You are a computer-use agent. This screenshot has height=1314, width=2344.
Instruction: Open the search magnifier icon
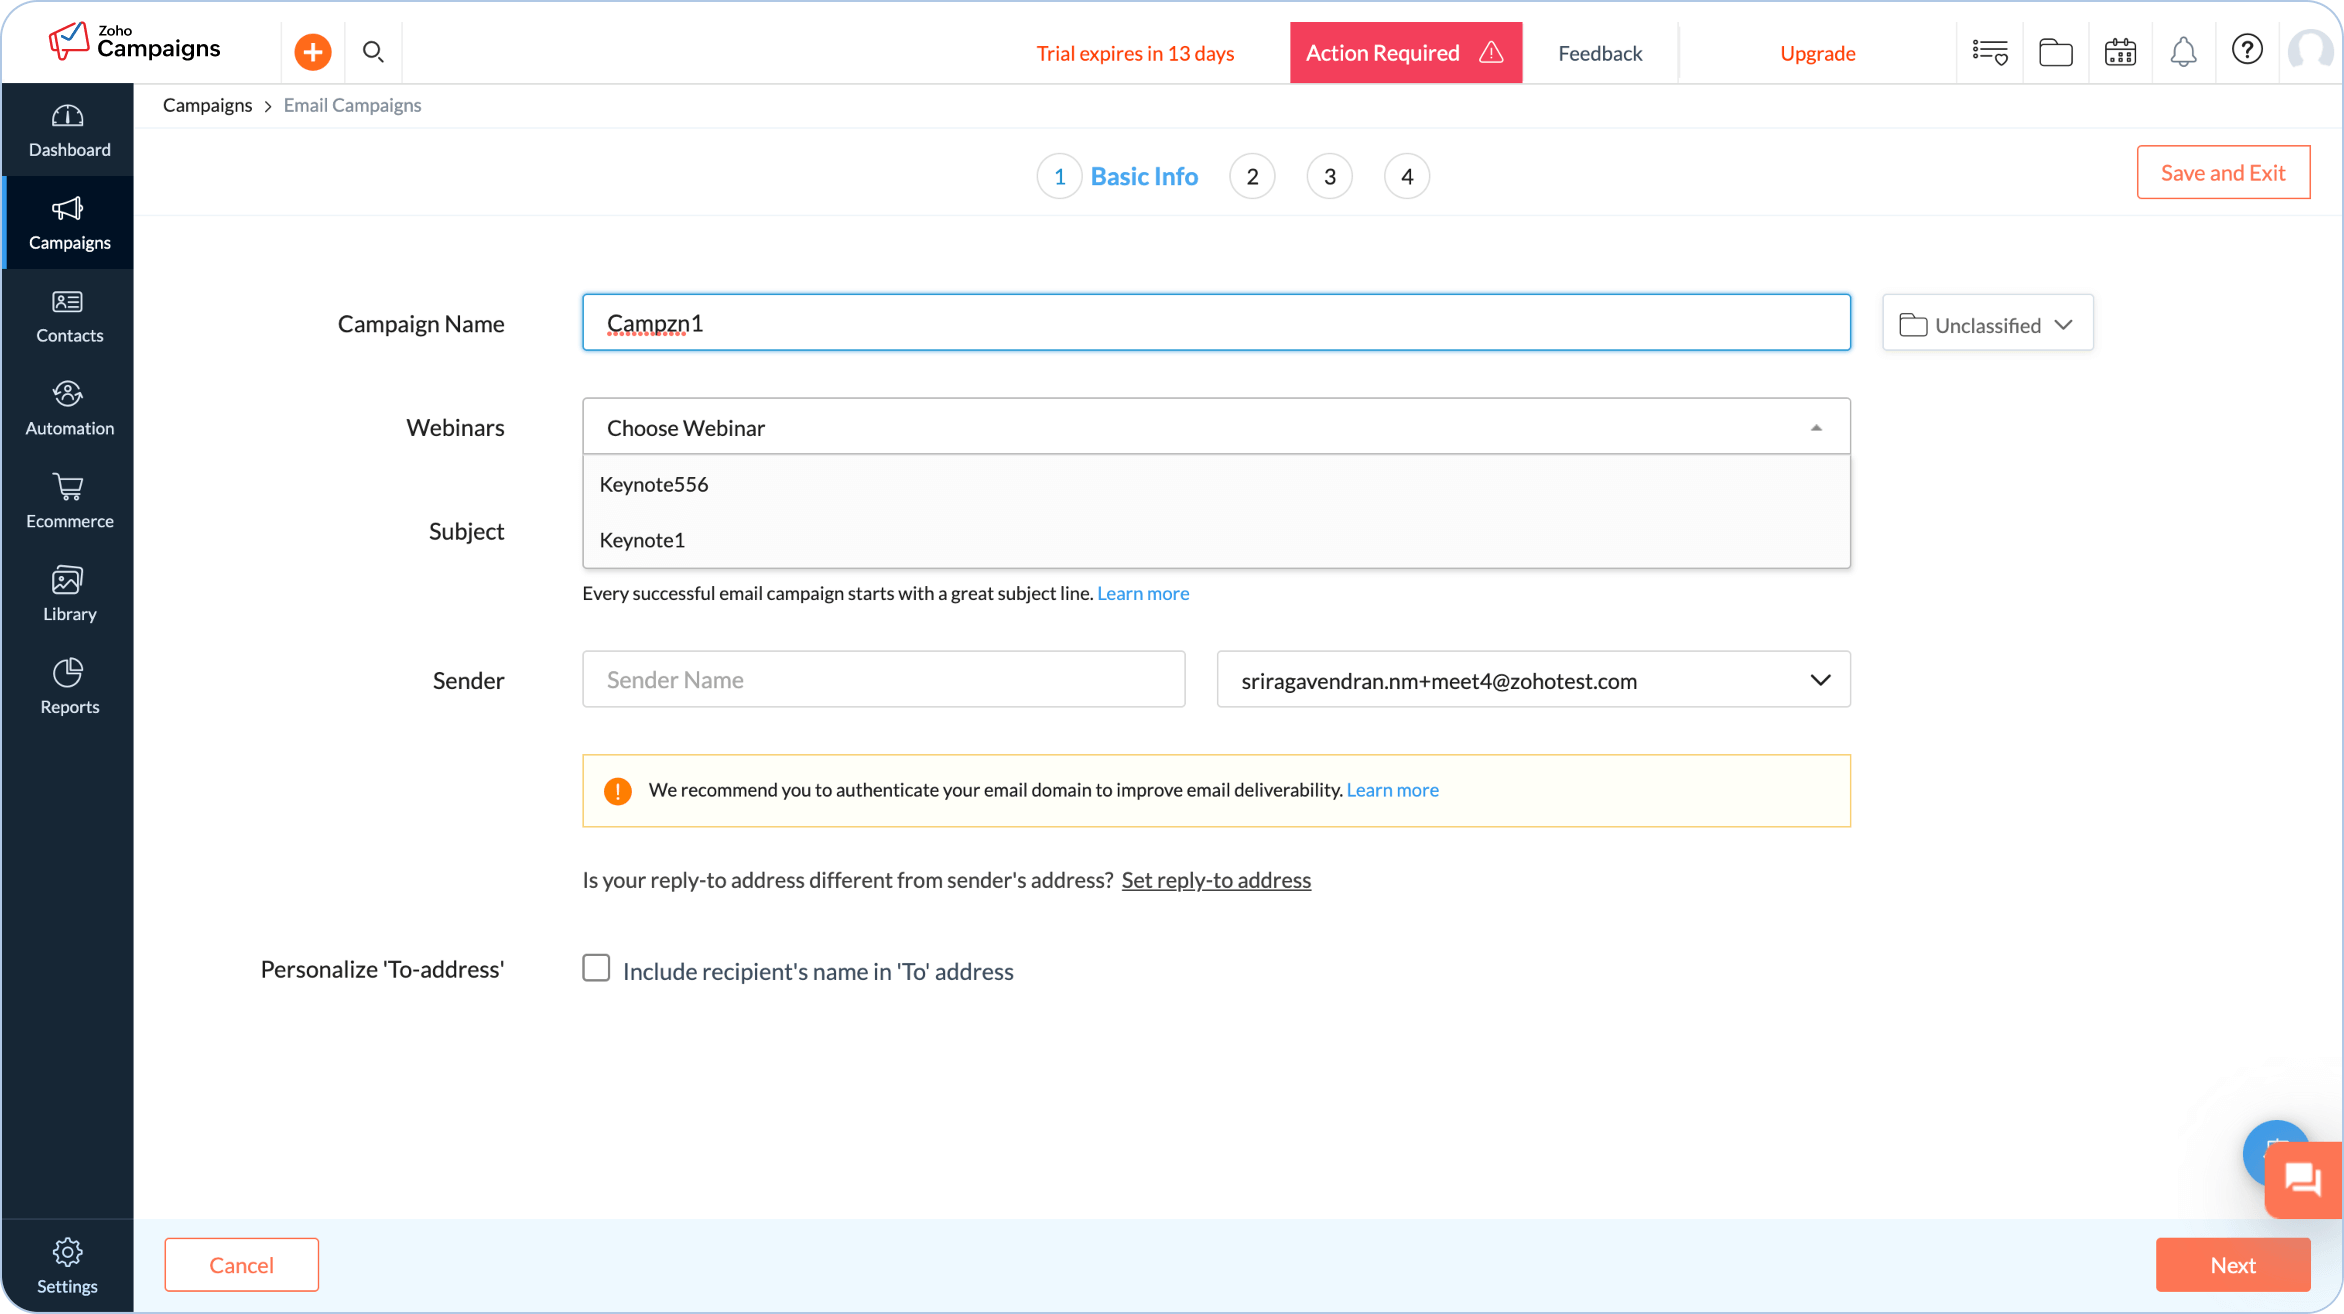point(373,52)
